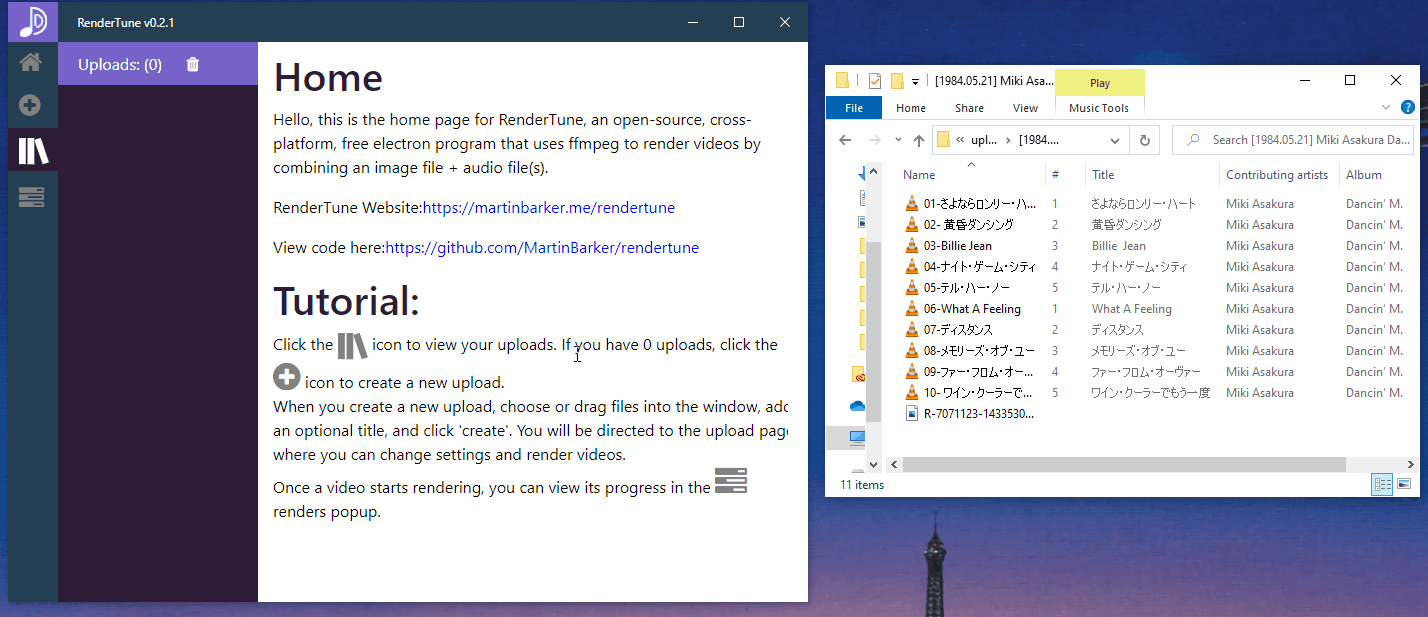Open the renders popup sidebar icon
The width and height of the screenshot is (1428, 617).
[x=31, y=197]
